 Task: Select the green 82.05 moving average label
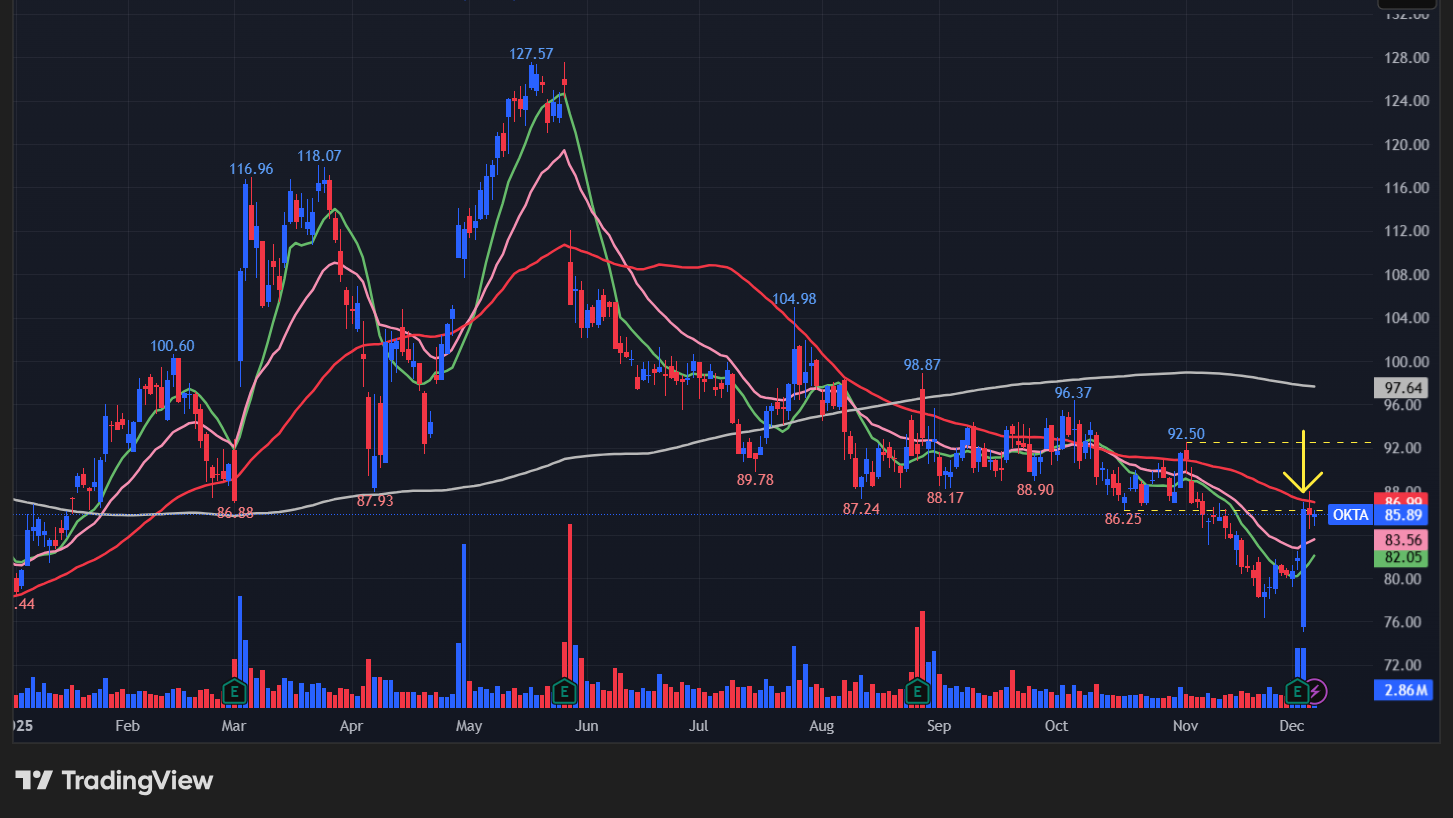1402,557
